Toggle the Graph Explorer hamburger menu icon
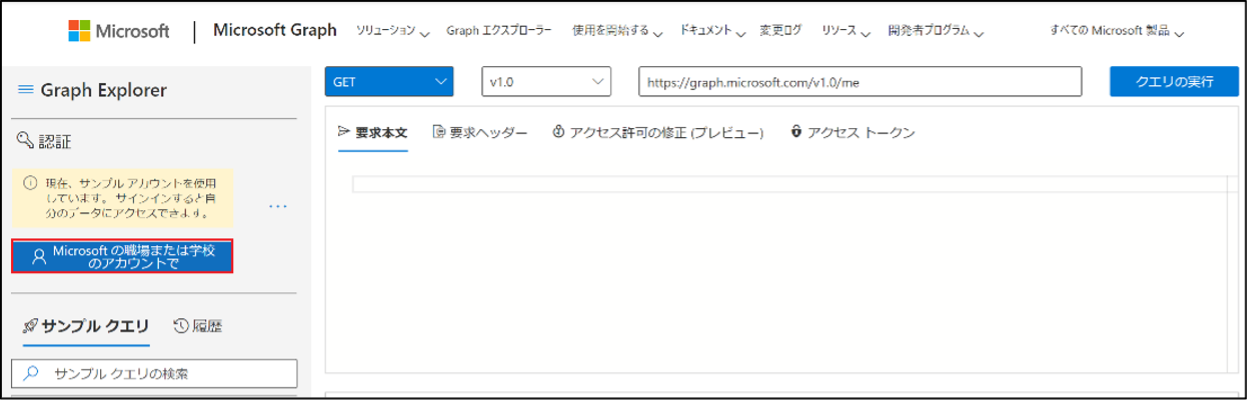This screenshot has width=1247, height=400. point(26,90)
